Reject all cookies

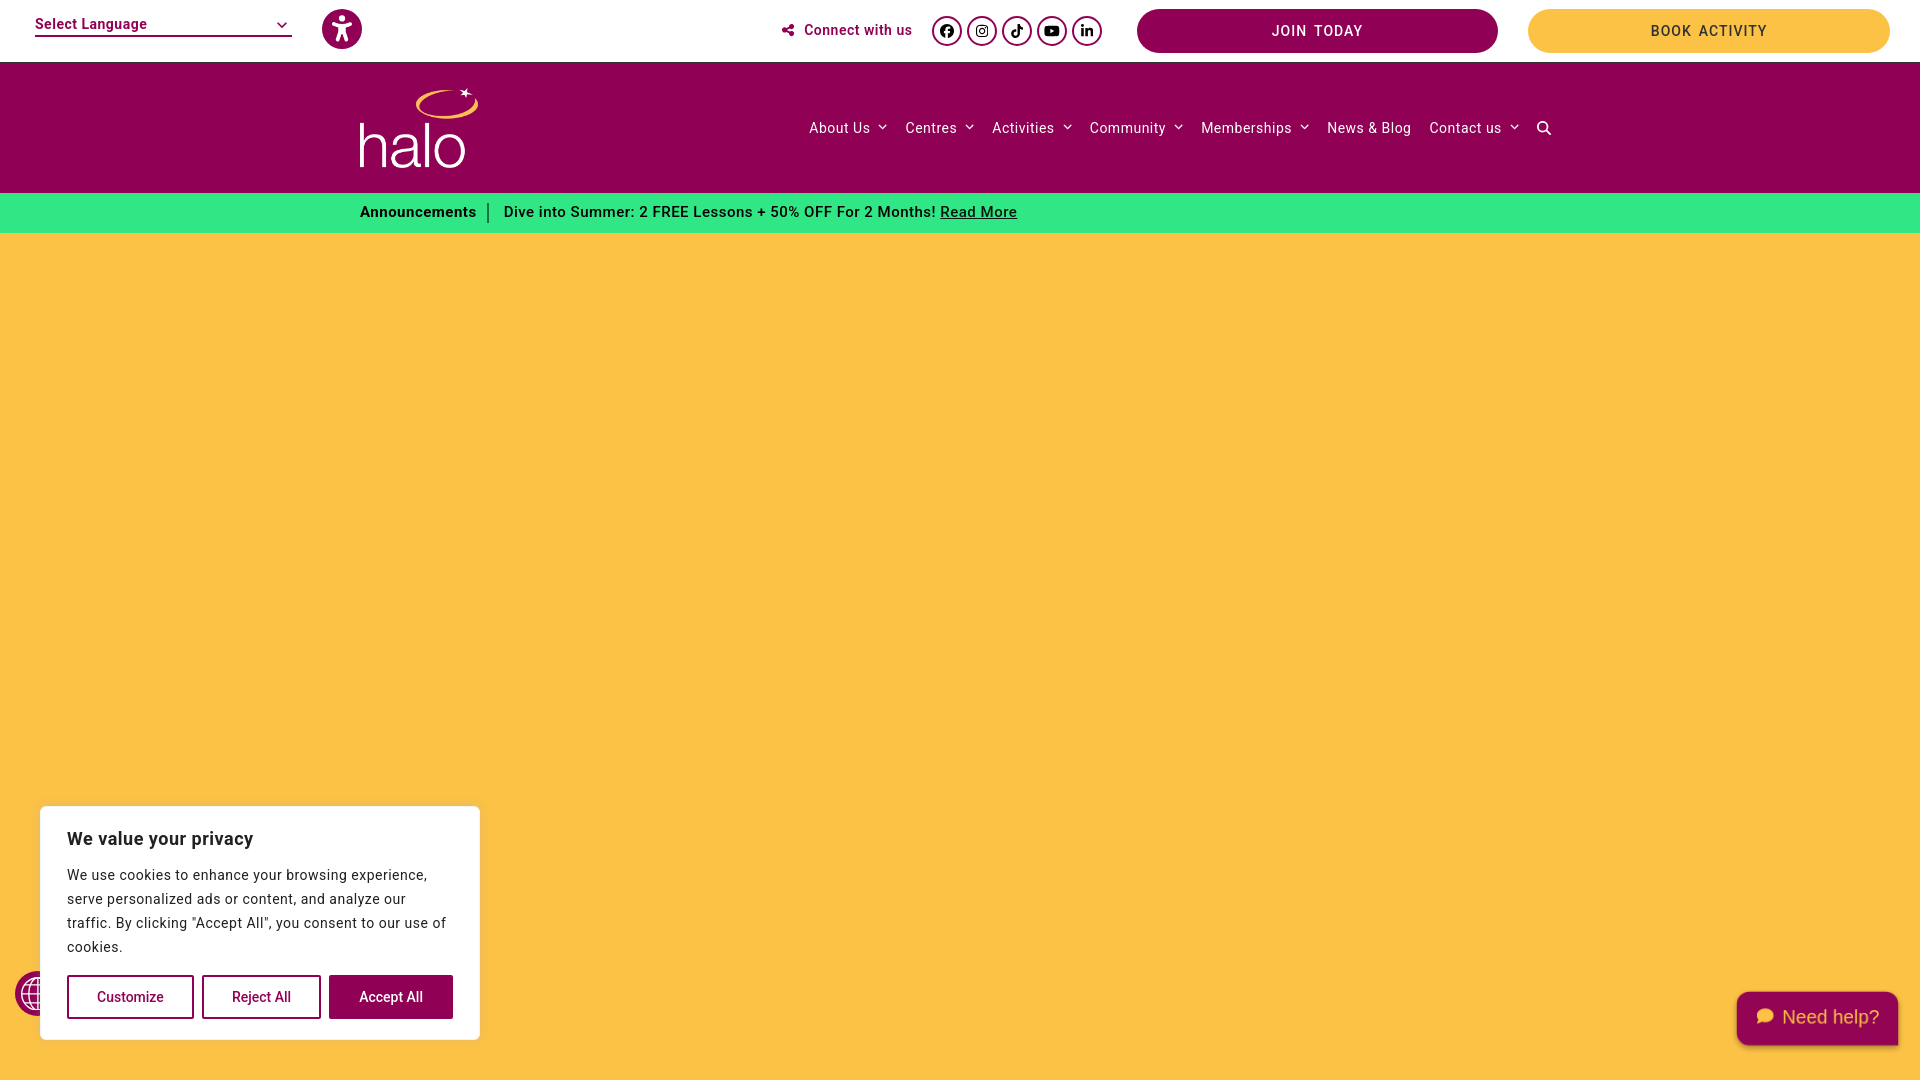pos(261,997)
